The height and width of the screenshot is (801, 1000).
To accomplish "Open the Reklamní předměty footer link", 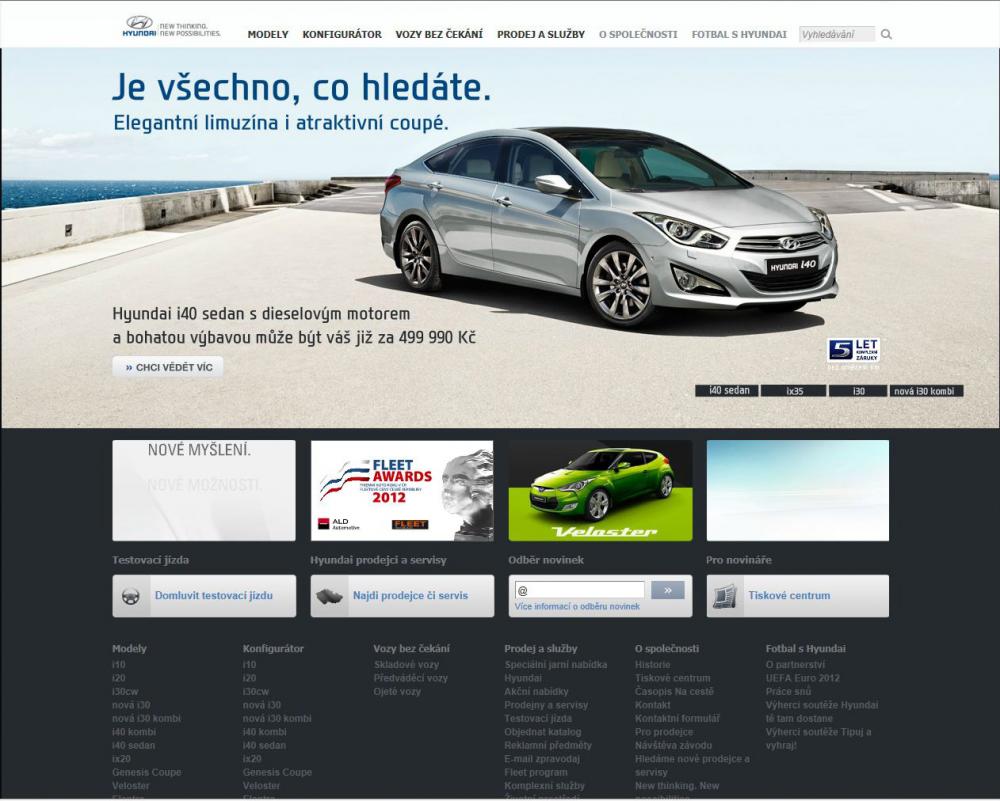I will tap(548, 745).
